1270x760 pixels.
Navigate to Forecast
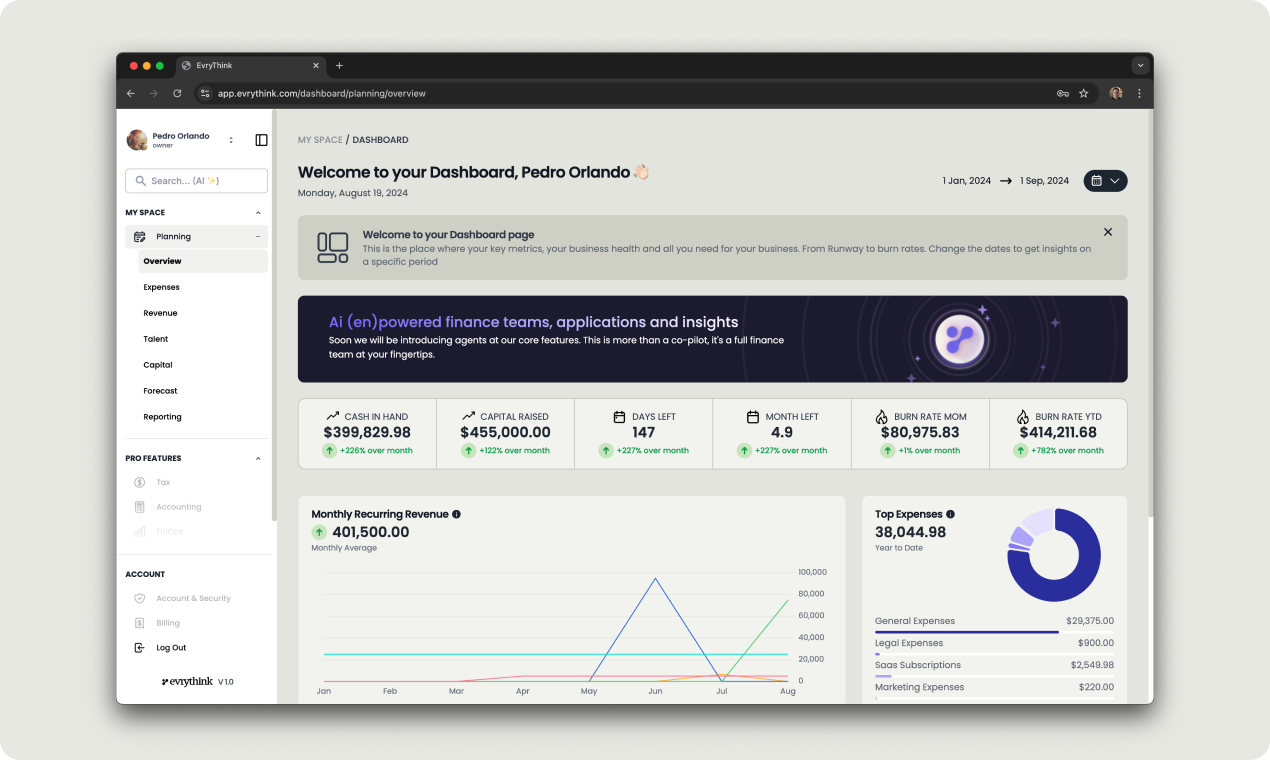pos(160,391)
